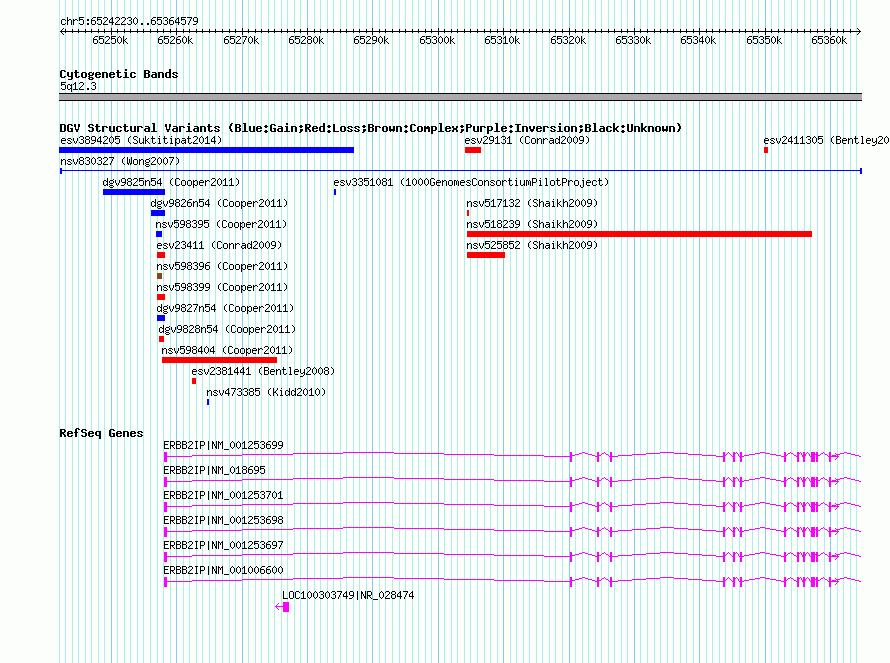Select the blue esv3894205 gain bar

pyautogui.click(x=207, y=150)
